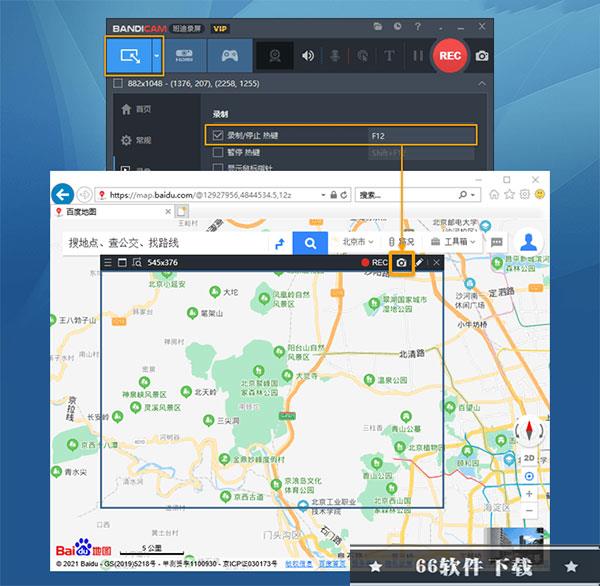
Task: Click the Baidu map place search field
Action: [x=165, y=243]
